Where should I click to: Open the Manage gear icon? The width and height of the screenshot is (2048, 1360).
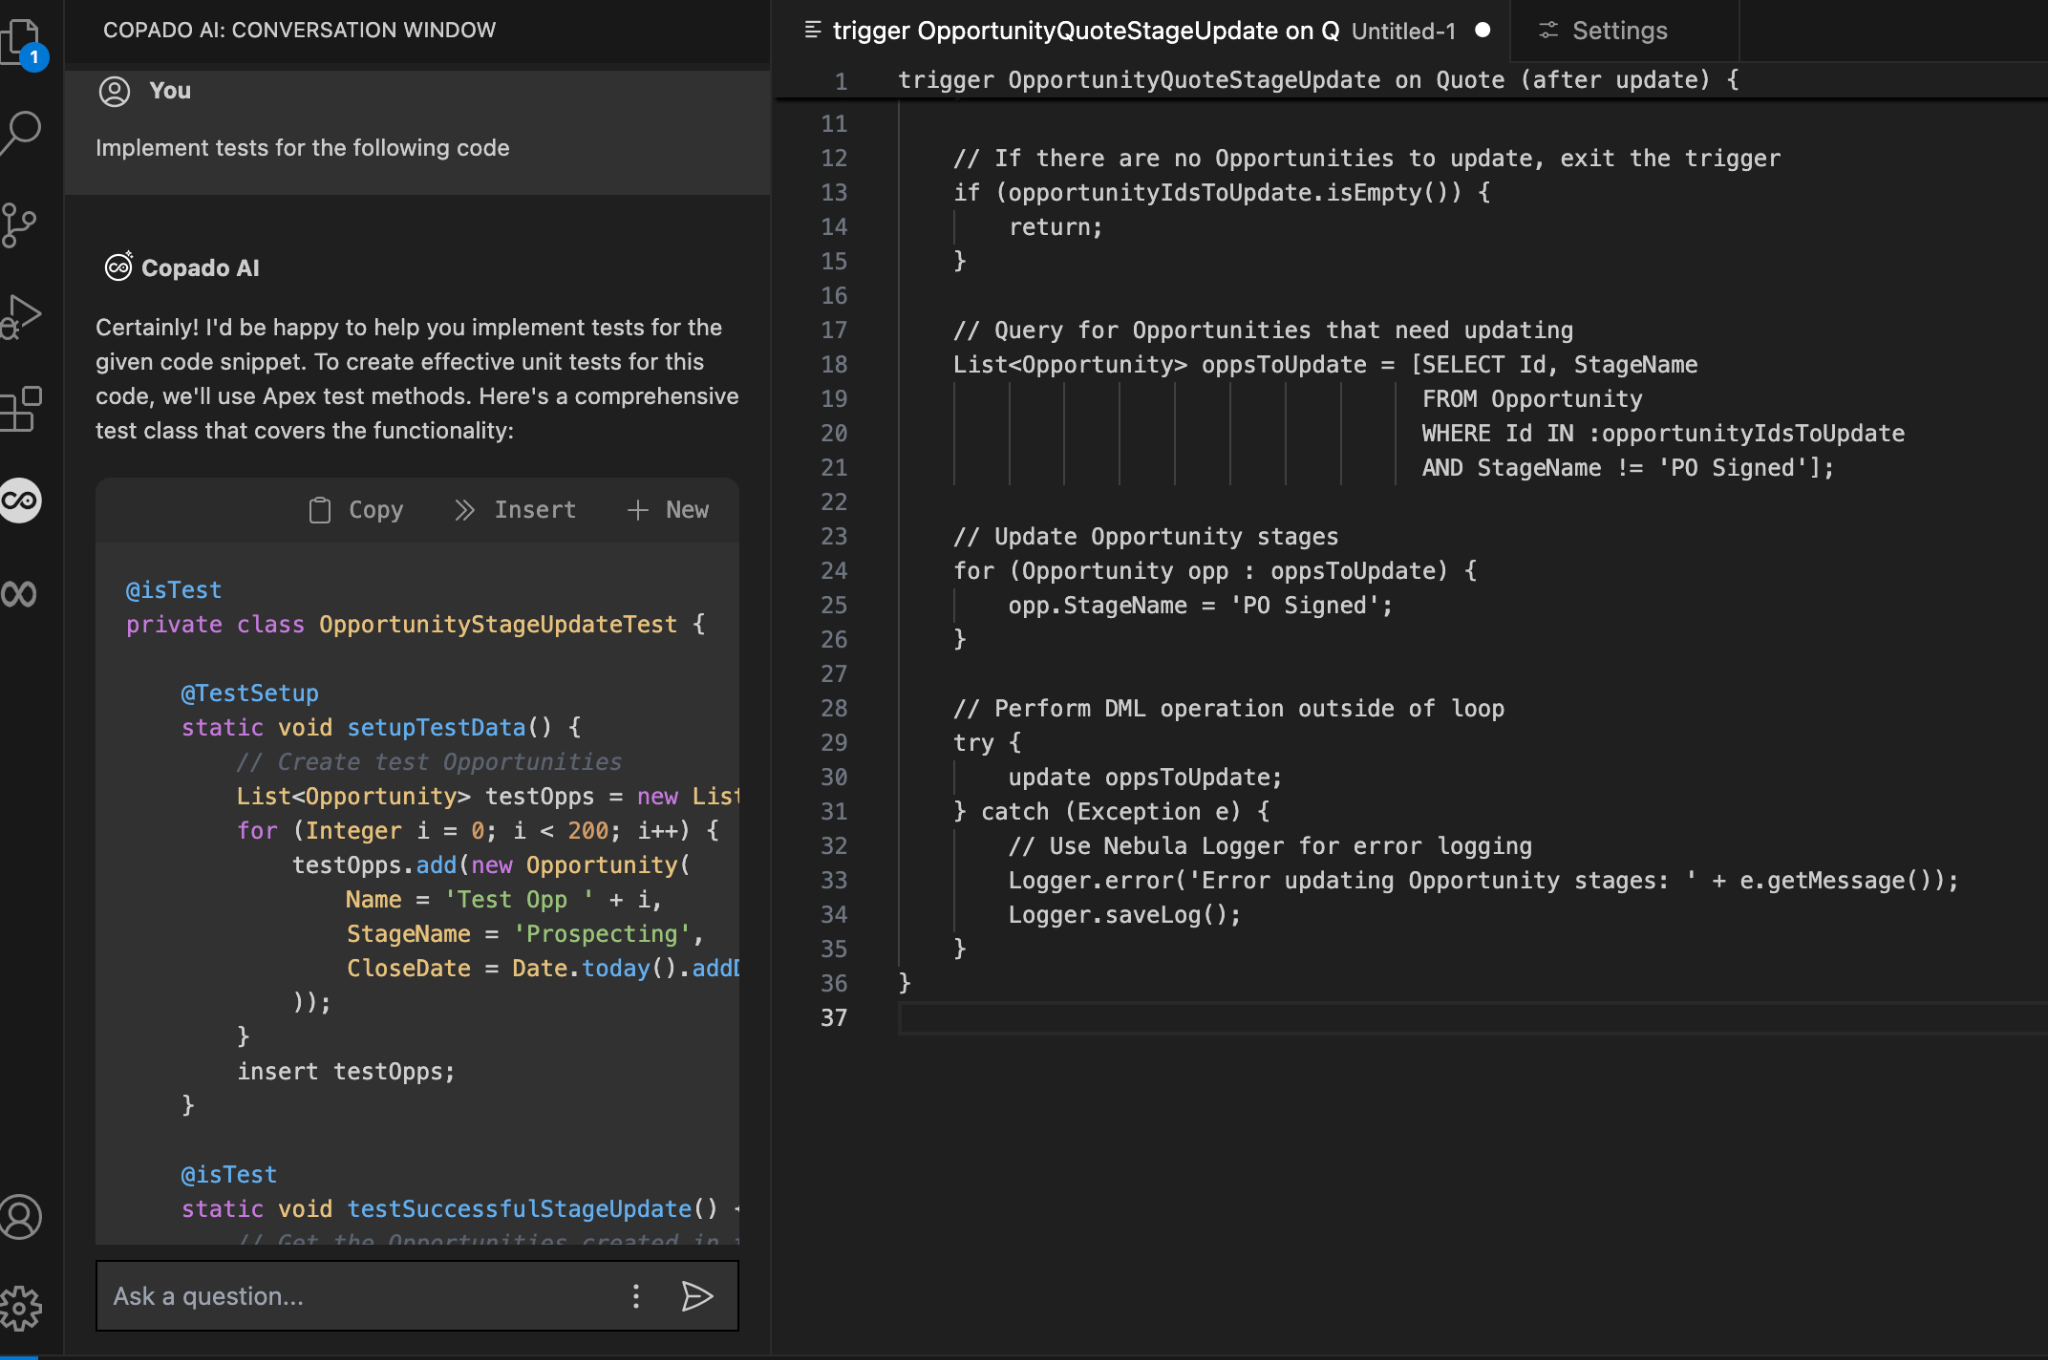click(x=21, y=1308)
